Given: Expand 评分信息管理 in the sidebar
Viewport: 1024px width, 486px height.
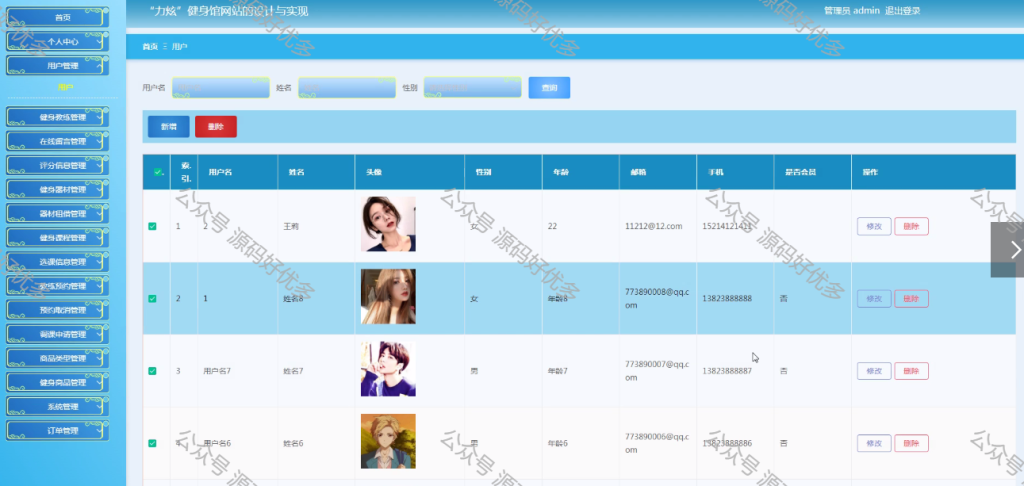Looking at the screenshot, I should click(57, 165).
